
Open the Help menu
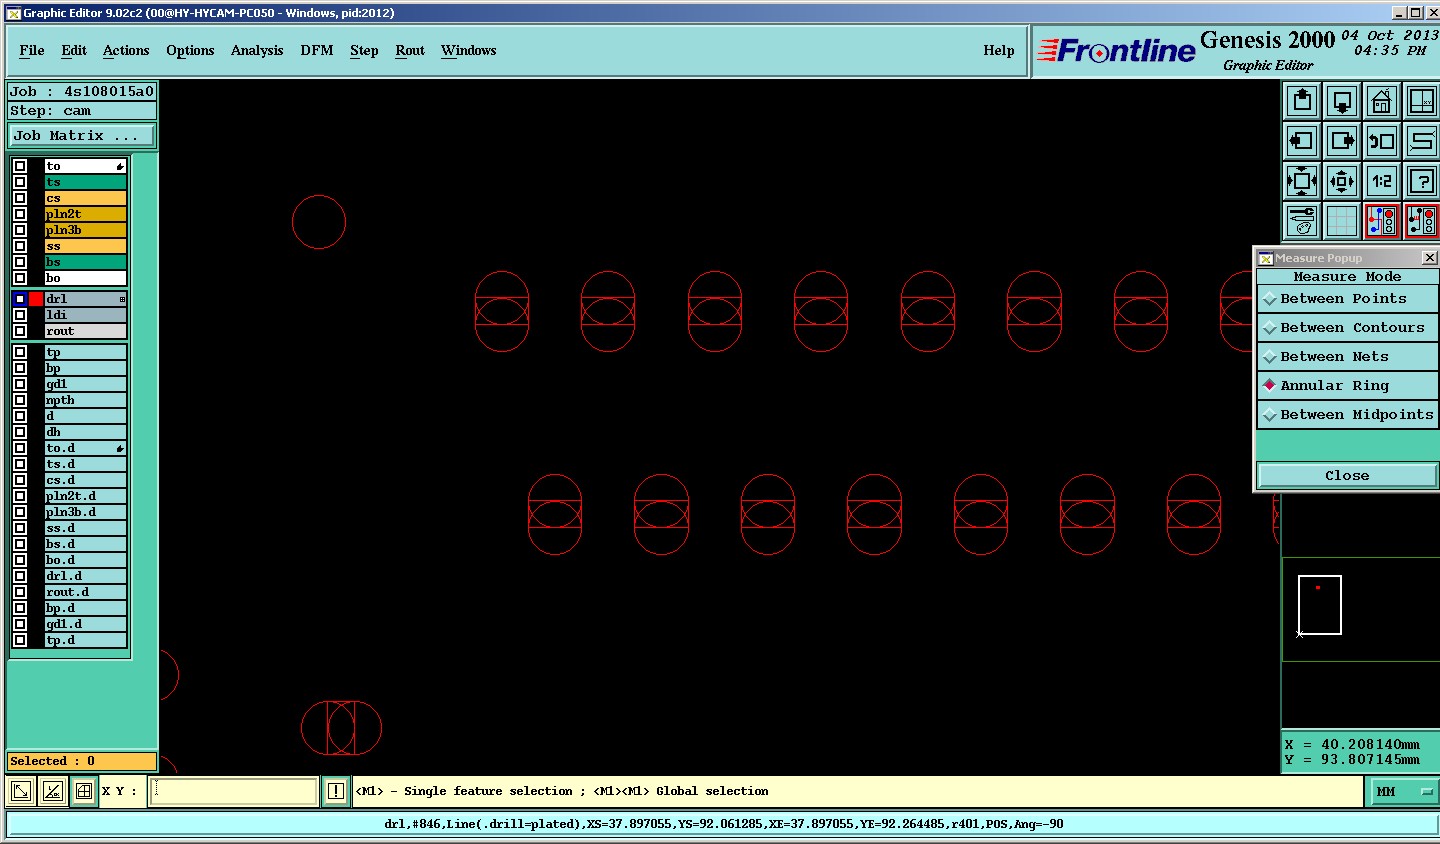point(999,51)
